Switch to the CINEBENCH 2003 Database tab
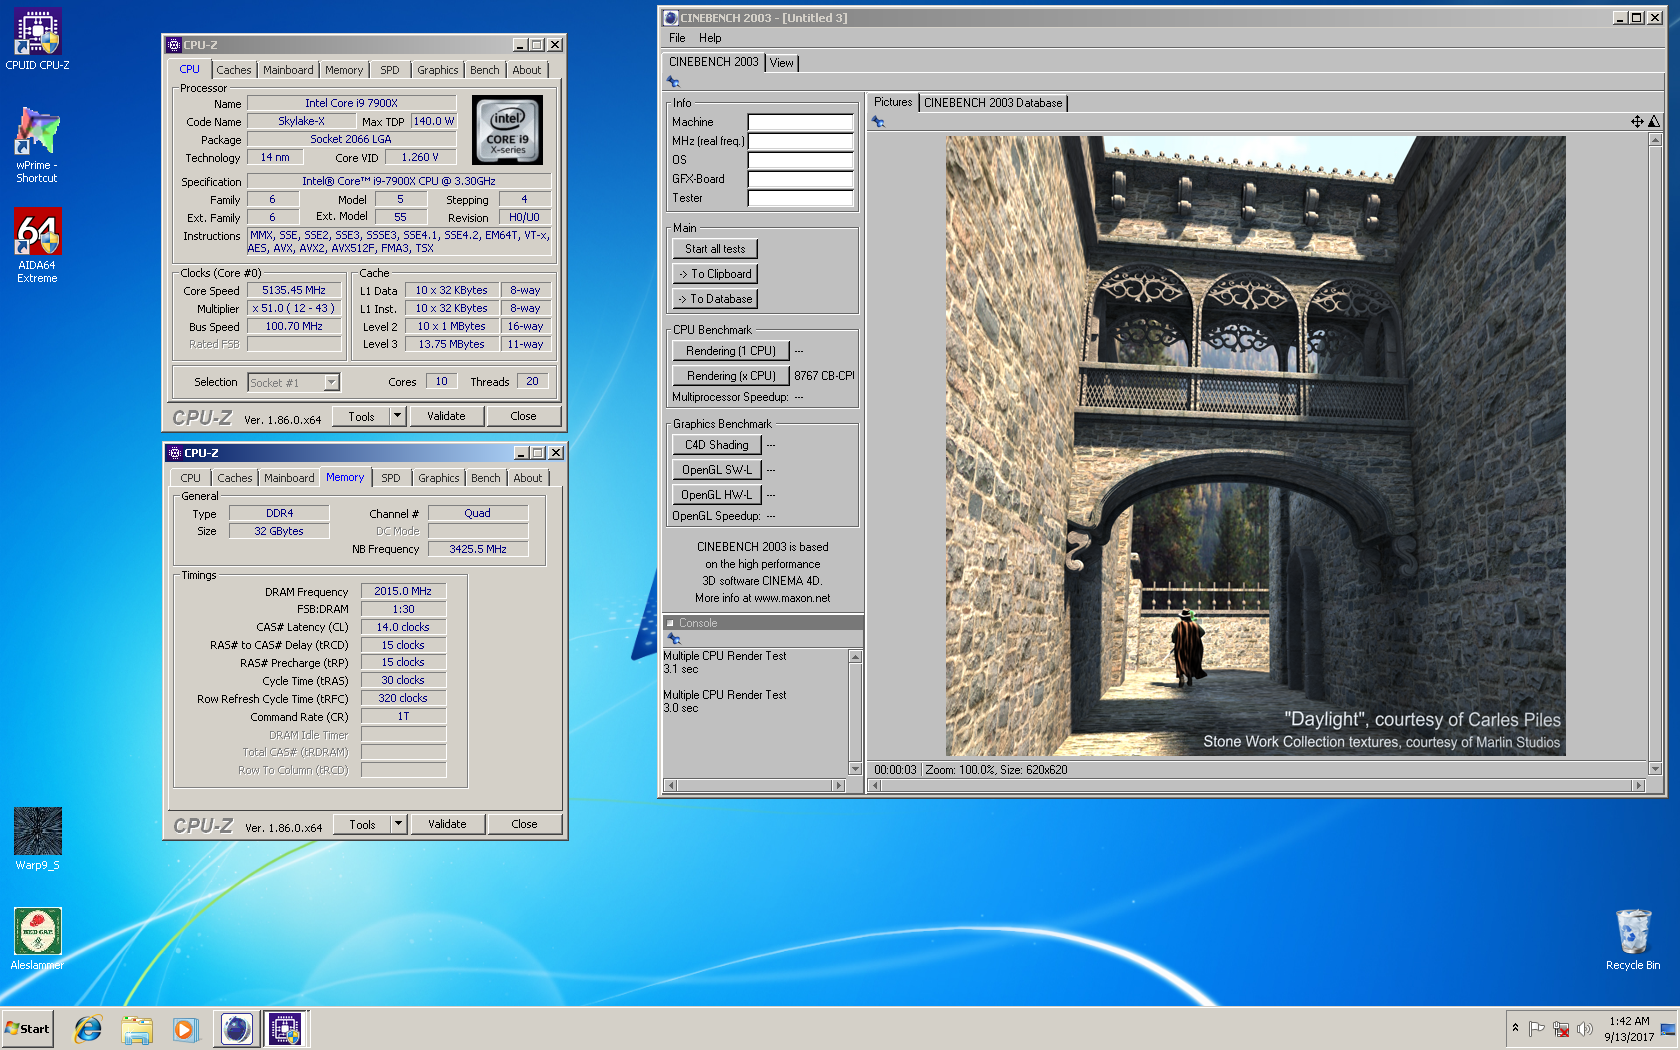The width and height of the screenshot is (1680, 1050). [x=993, y=103]
